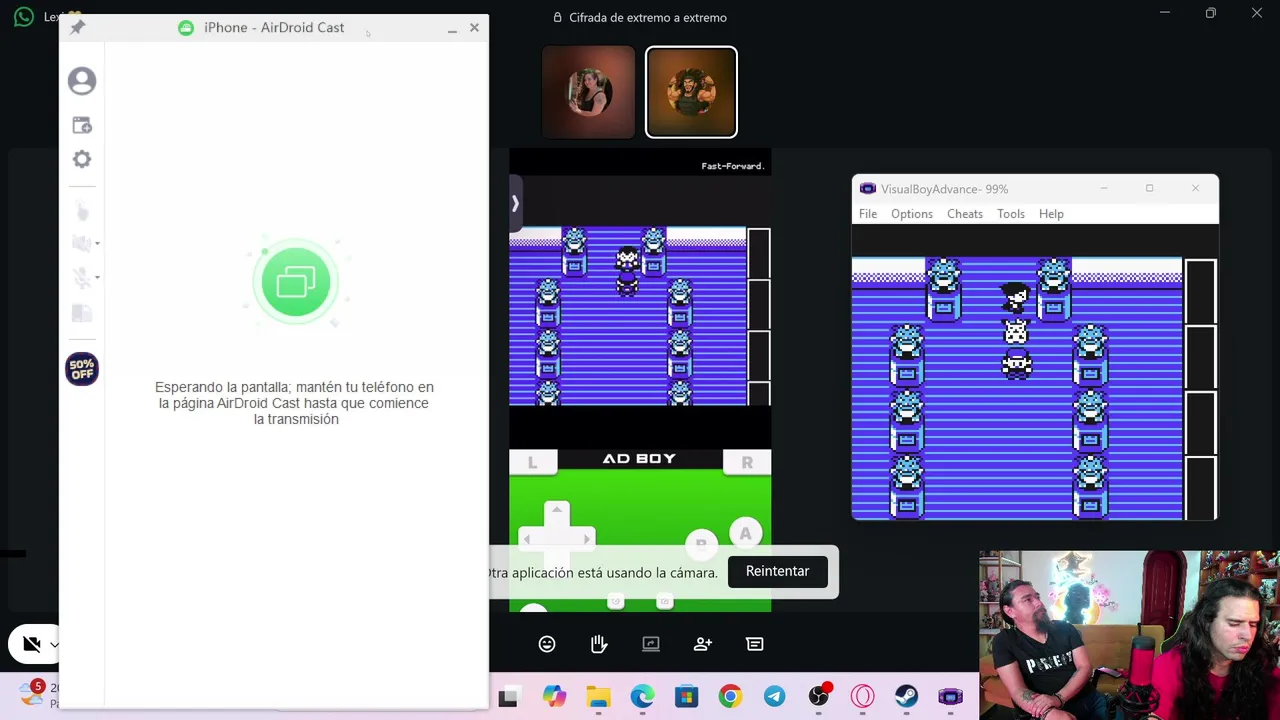Switch to OBS Studio on the taskbar
This screenshot has height=720, width=1280.
(x=819, y=697)
